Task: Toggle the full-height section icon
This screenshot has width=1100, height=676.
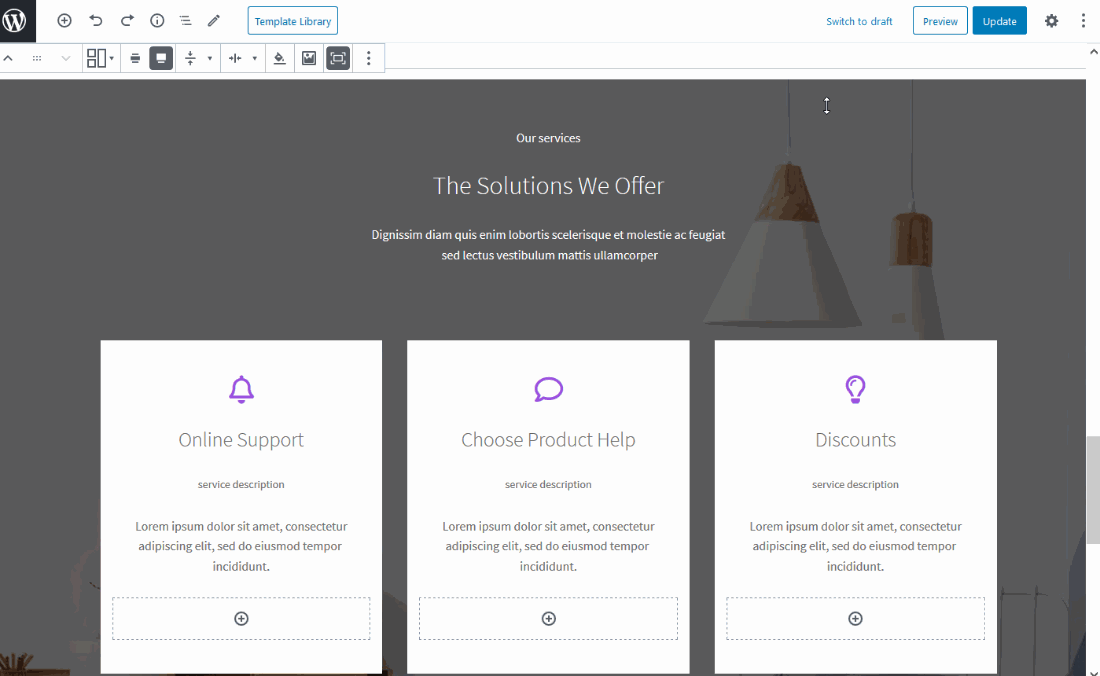Action: coord(338,58)
